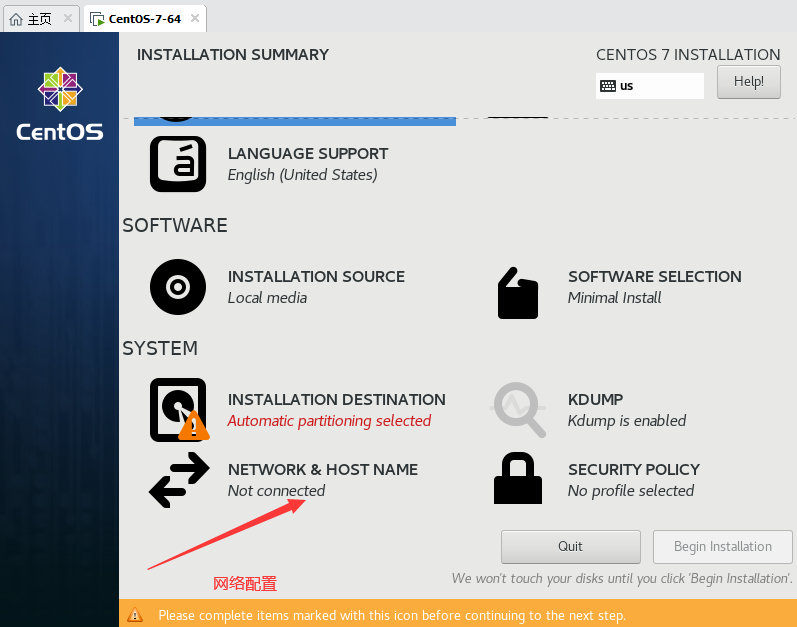Click 'Kdump is enabled' text
The width and height of the screenshot is (797, 627).
tap(627, 421)
